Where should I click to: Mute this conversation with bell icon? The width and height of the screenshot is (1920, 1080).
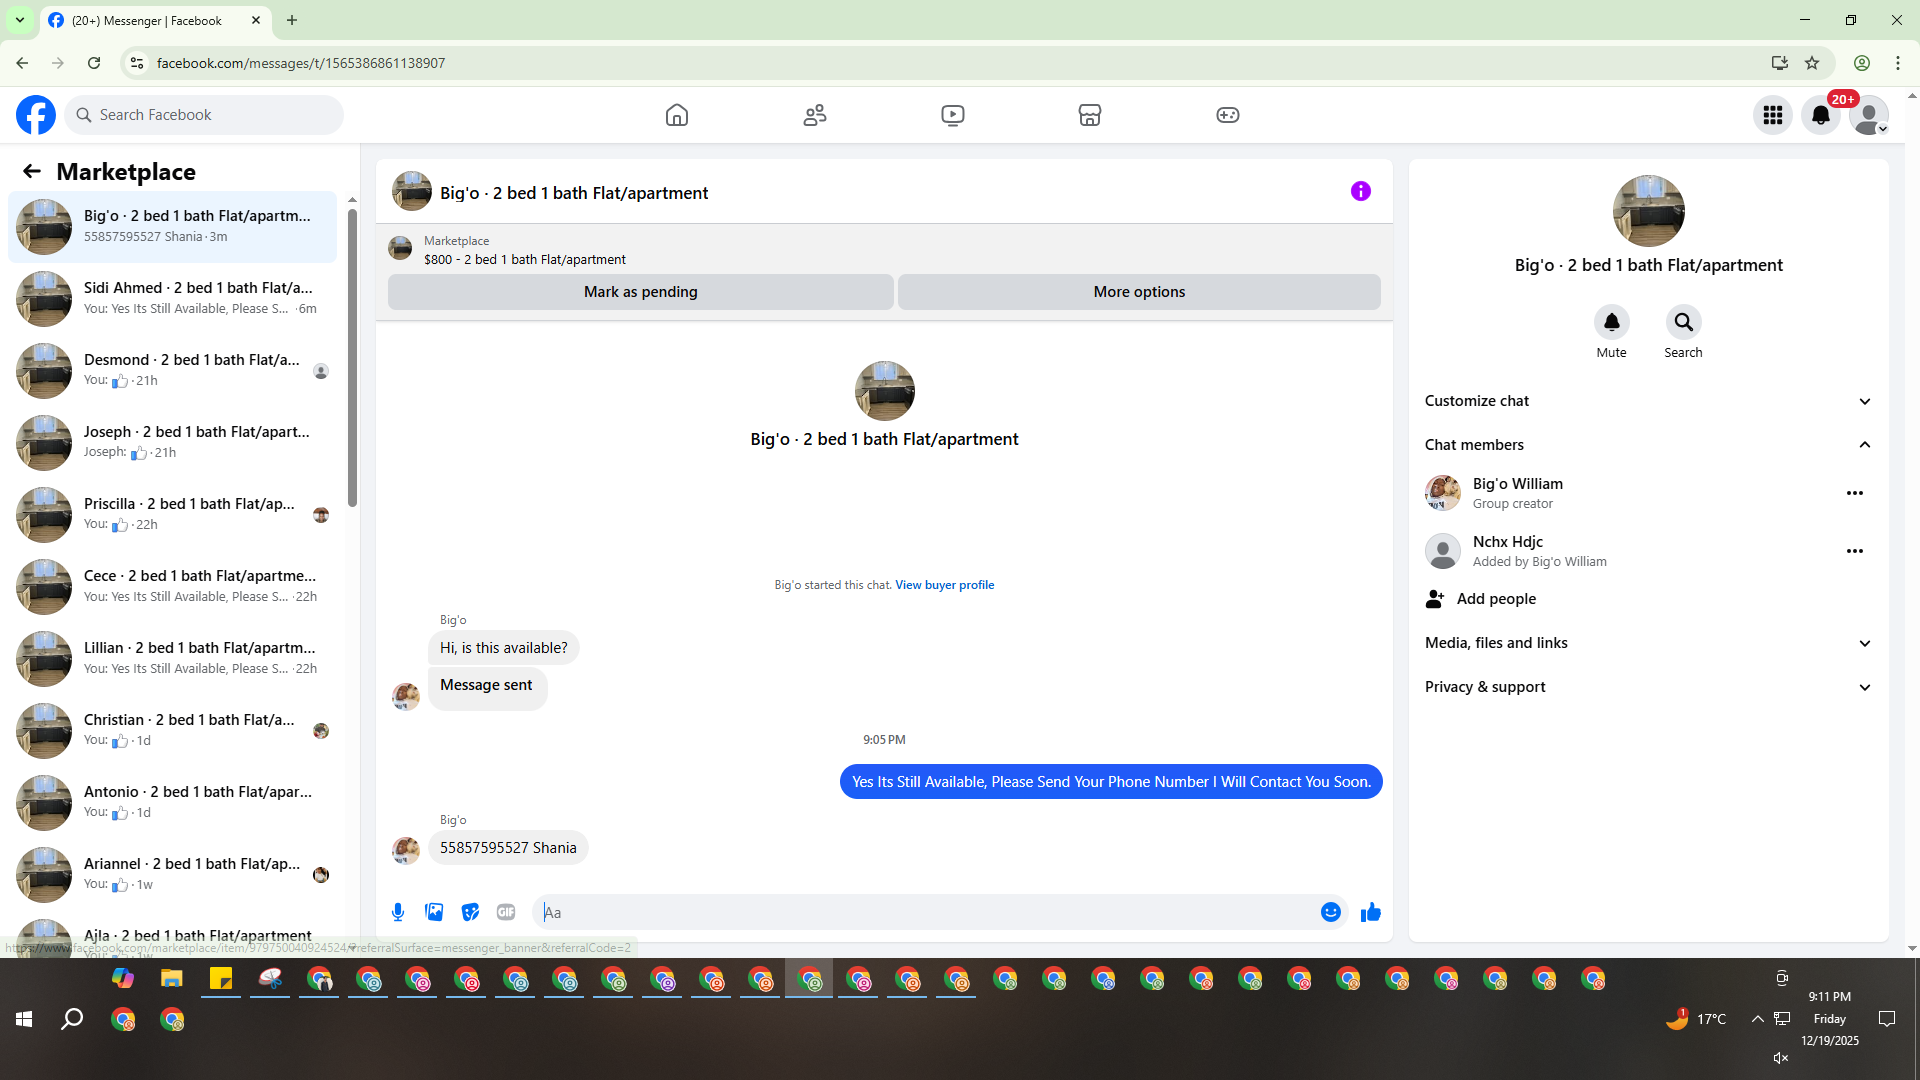click(x=1611, y=322)
